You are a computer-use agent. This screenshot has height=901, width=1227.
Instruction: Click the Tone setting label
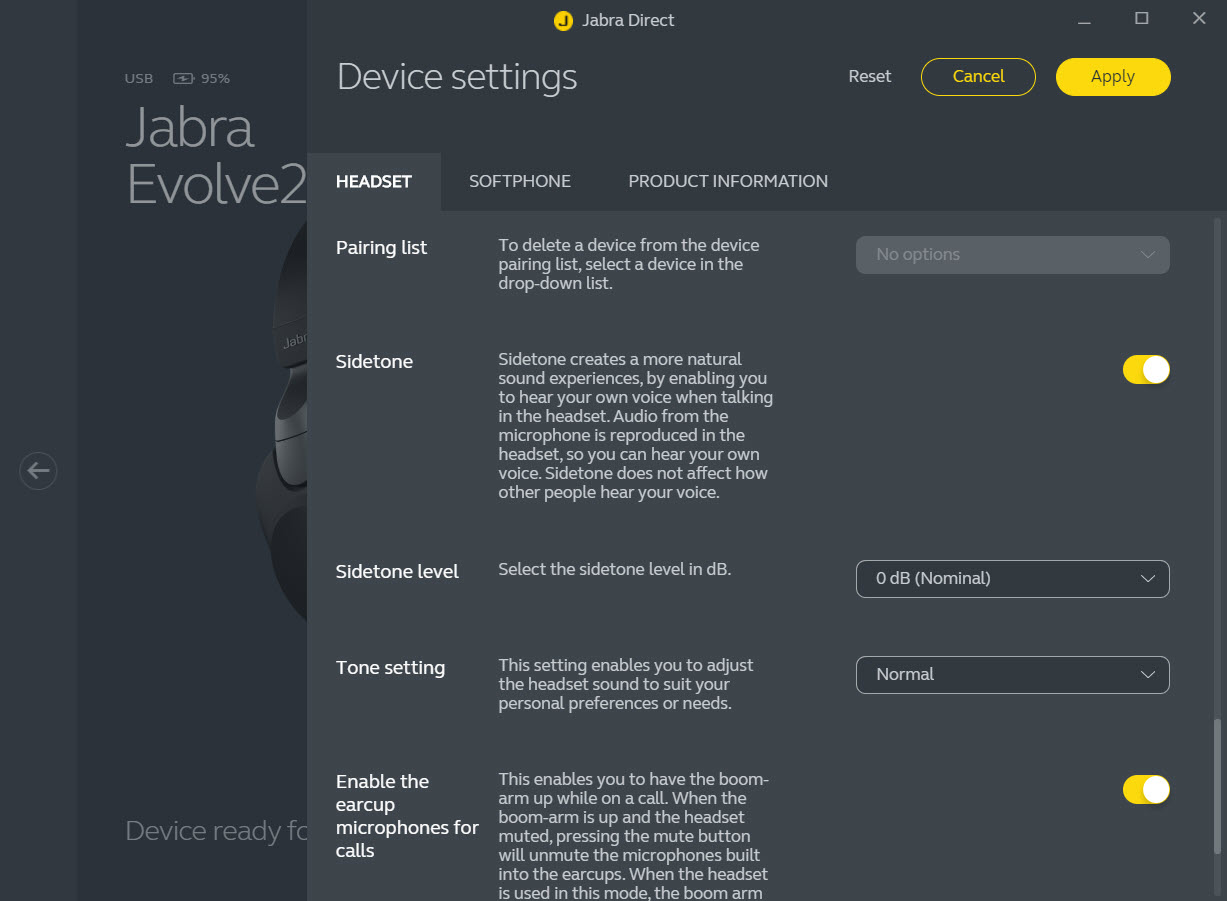coord(390,668)
